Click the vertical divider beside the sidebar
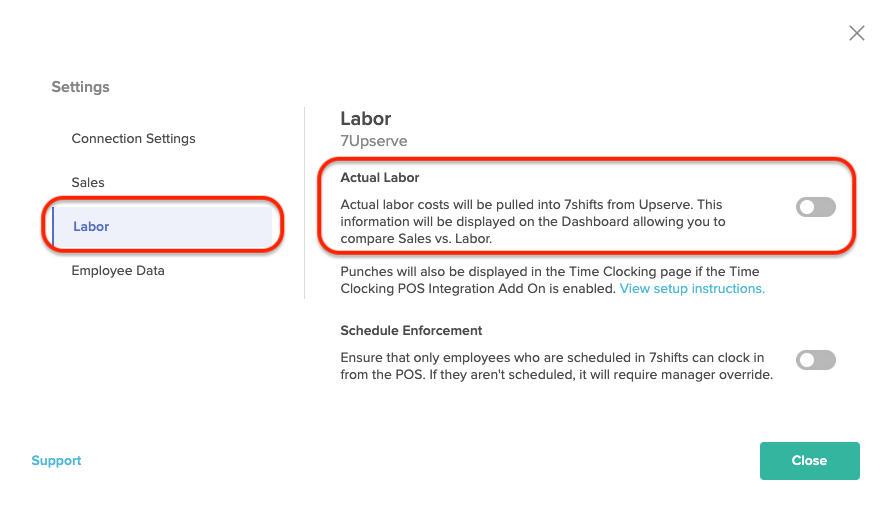 305,203
